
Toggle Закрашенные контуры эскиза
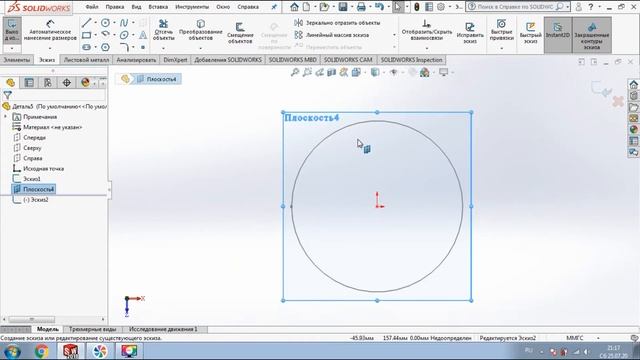[x=591, y=35]
